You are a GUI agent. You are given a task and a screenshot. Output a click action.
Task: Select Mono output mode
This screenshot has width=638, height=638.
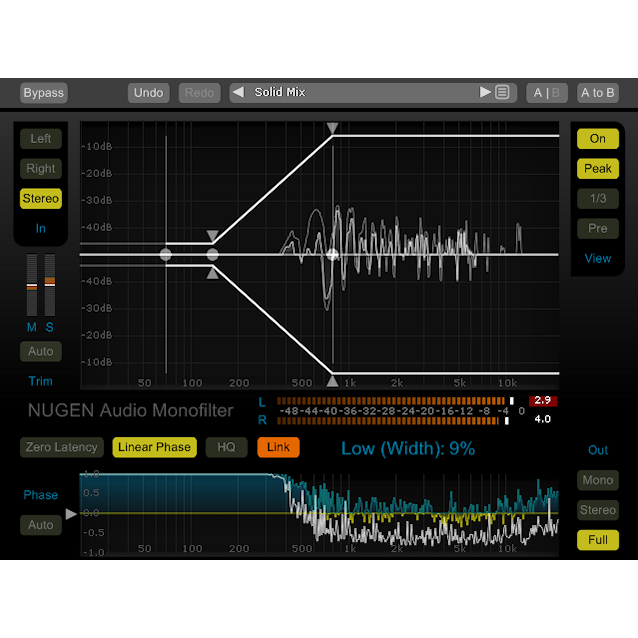click(597, 480)
